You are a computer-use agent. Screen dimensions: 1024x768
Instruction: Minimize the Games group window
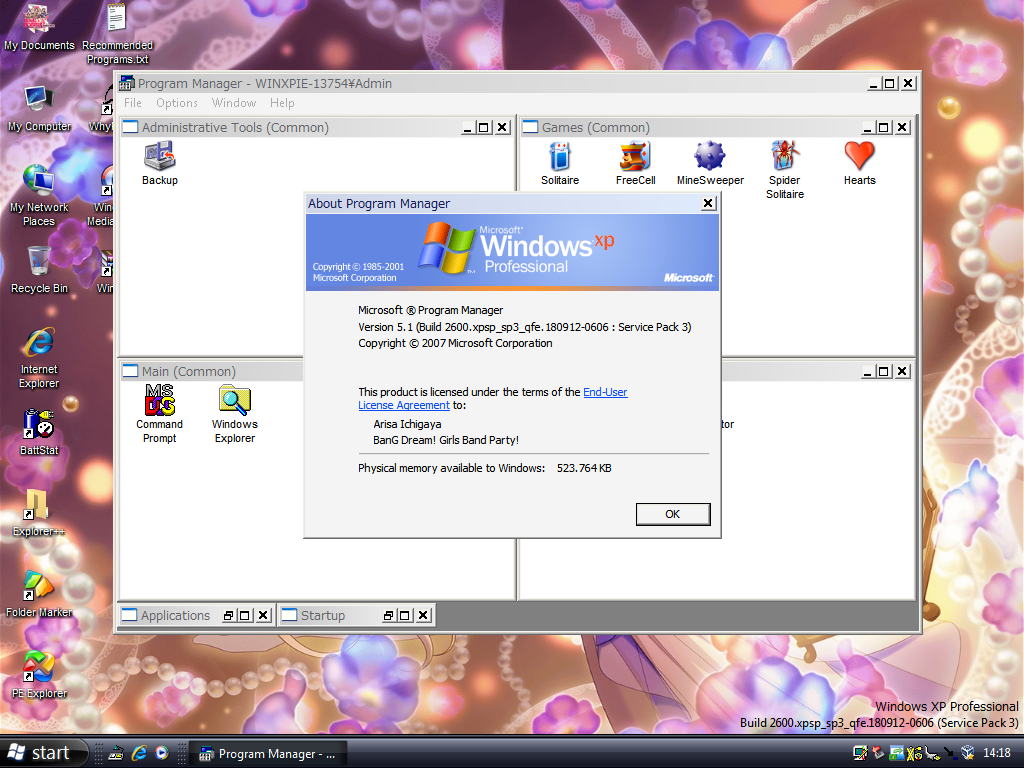click(867, 127)
